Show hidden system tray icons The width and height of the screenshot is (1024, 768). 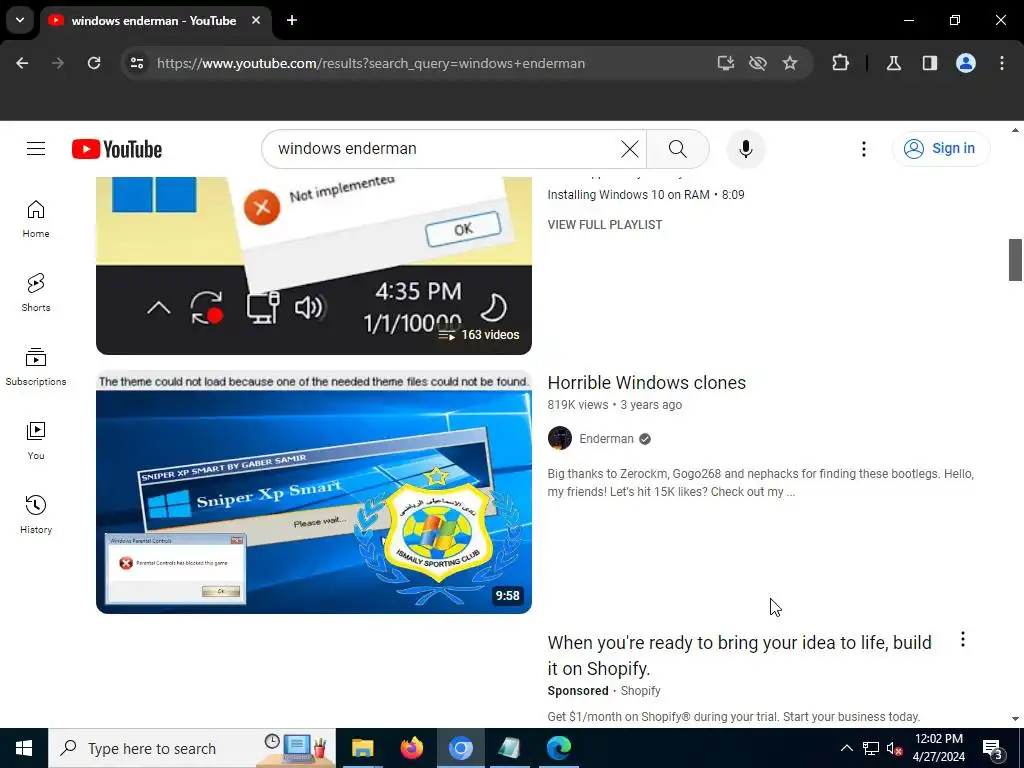(x=846, y=748)
